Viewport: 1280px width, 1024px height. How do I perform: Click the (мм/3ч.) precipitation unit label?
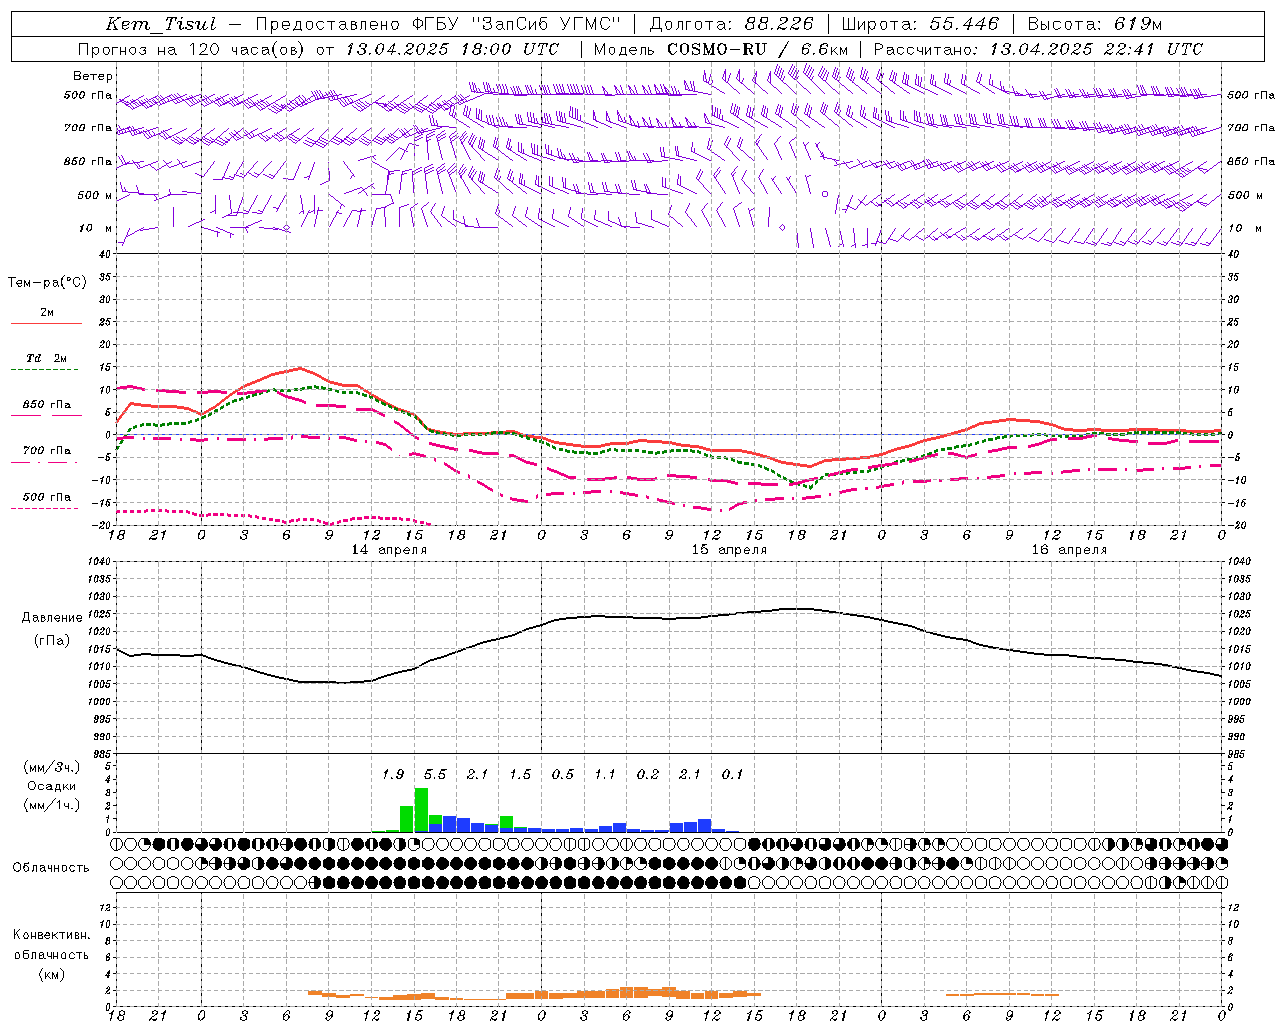point(52,767)
